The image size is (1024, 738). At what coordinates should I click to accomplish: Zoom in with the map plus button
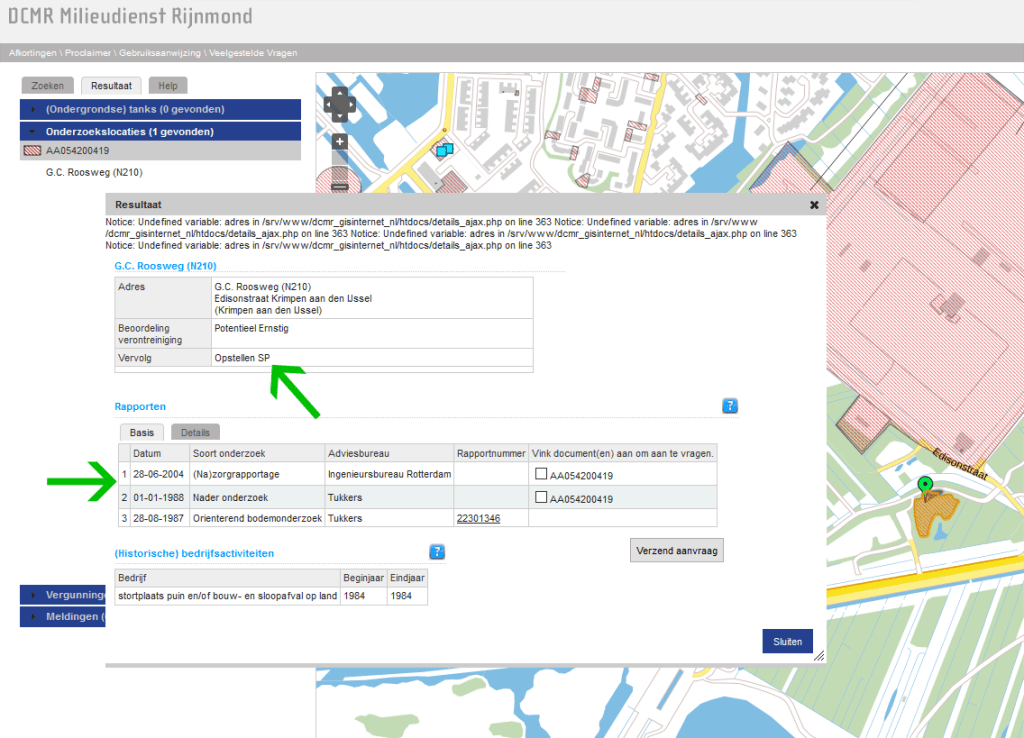[x=340, y=142]
